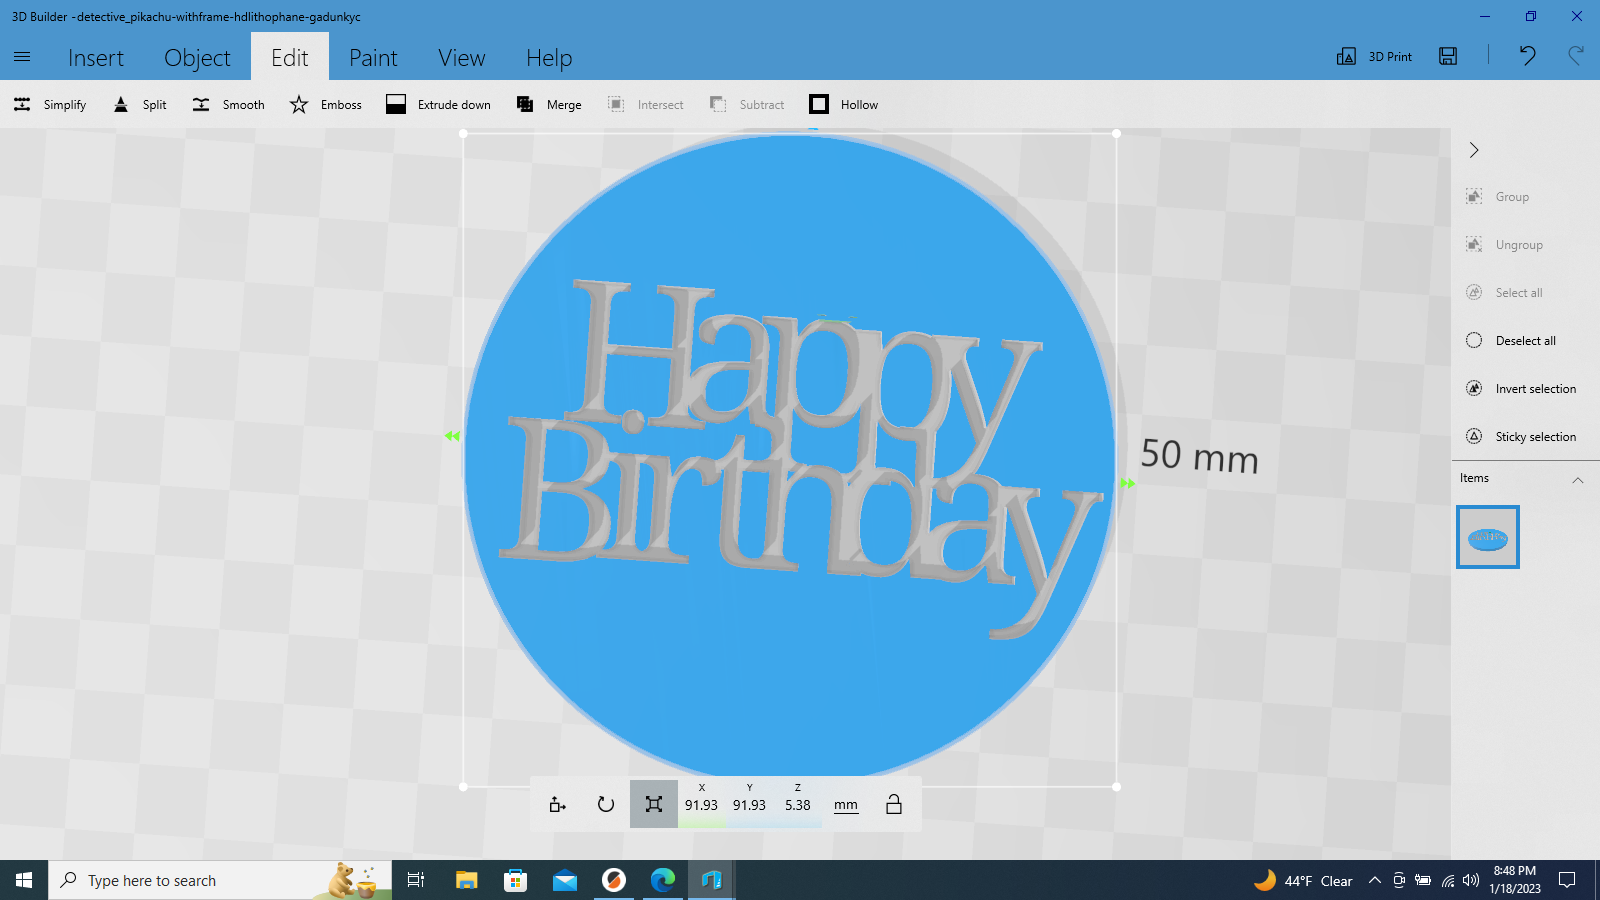
Task: Select the Split tool
Action: (x=140, y=105)
